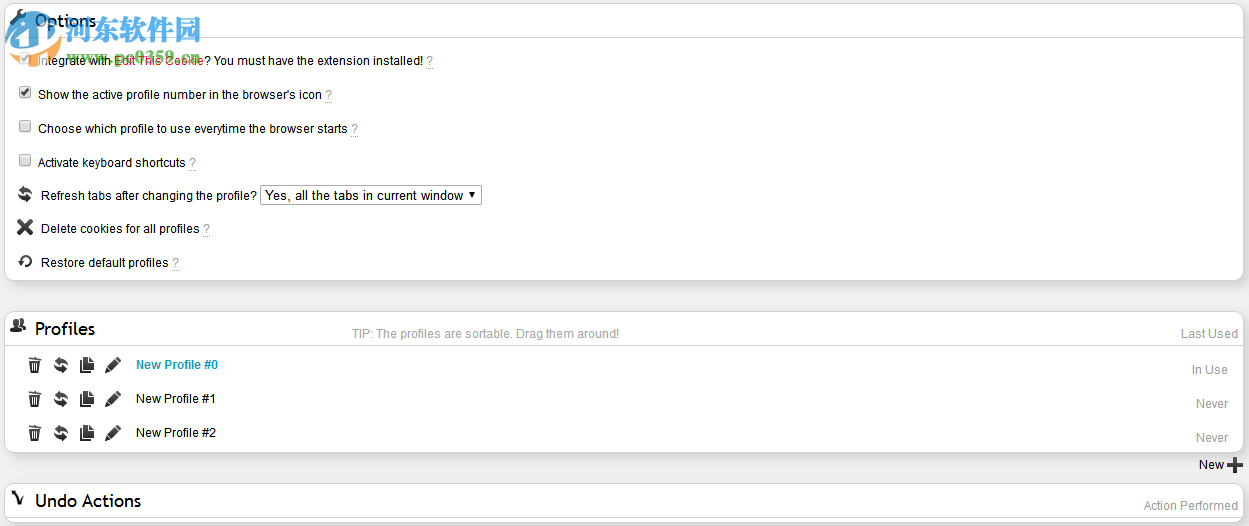Screen dimensions: 1249x526
Task: Click Delete cookies for all profiles
Action: click(x=120, y=229)
